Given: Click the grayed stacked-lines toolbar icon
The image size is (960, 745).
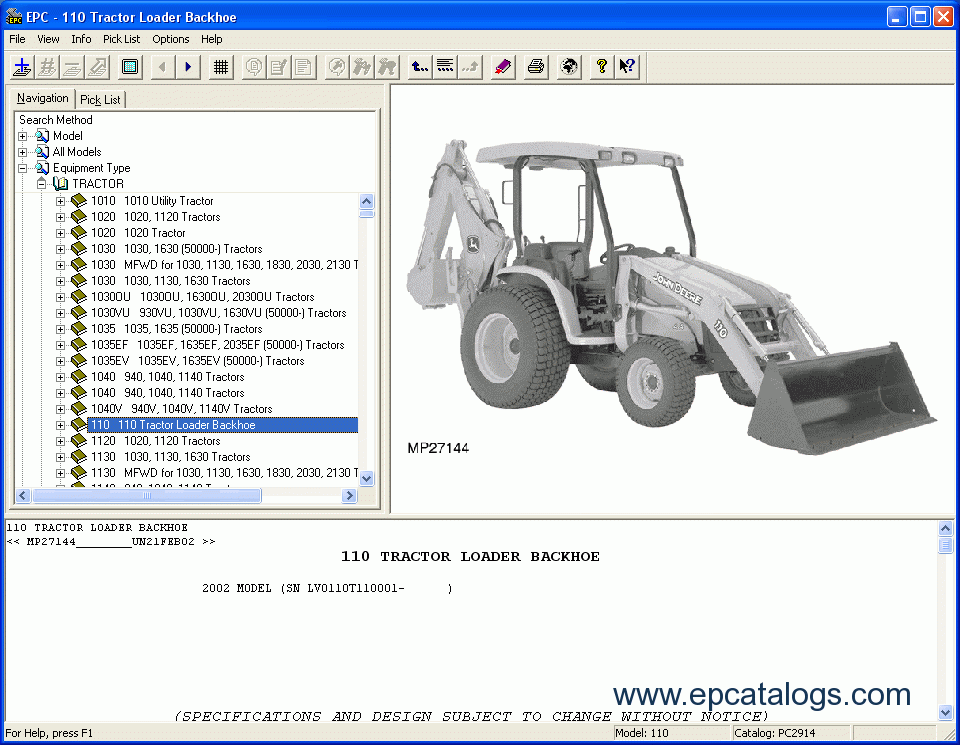Looking at the screenshot, I should [x=72, y=67].
